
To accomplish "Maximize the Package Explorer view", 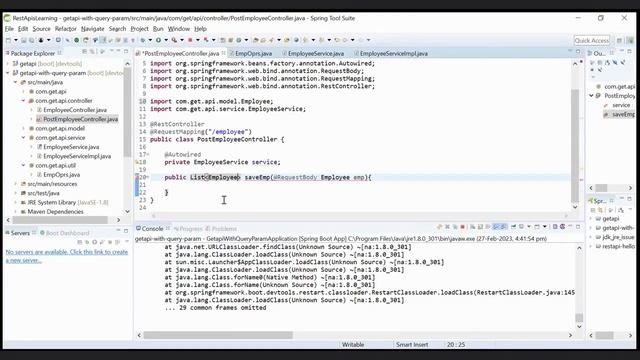I will [126, 52].
